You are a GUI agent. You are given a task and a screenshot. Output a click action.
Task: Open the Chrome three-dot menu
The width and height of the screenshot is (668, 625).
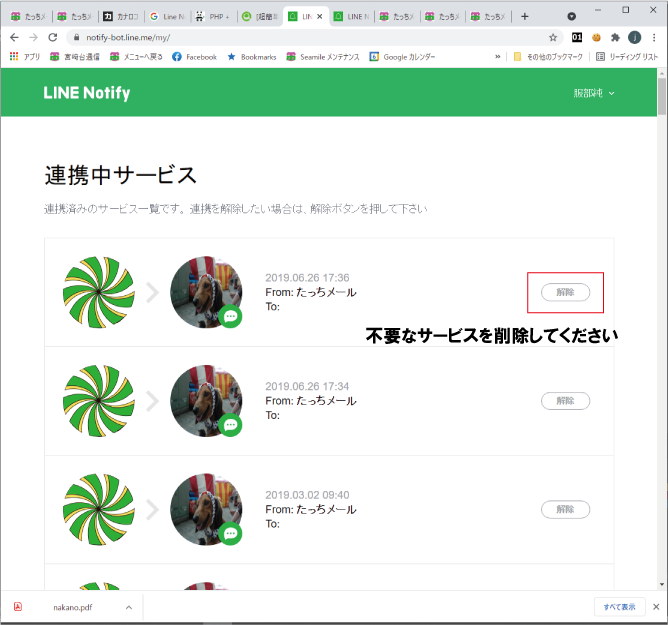click(654, 37)
